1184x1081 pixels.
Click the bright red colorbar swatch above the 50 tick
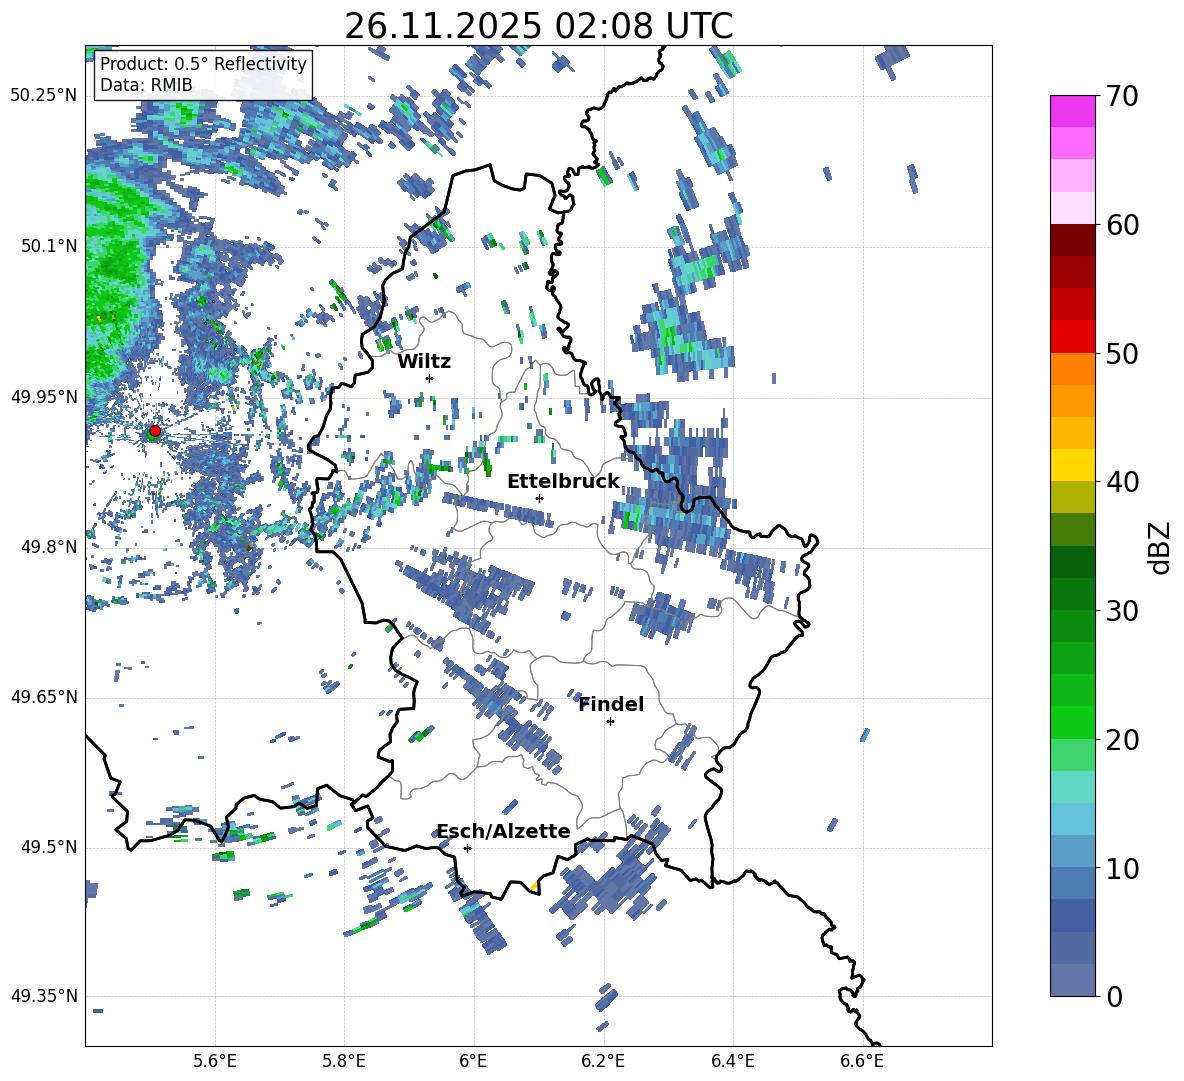1072,337
